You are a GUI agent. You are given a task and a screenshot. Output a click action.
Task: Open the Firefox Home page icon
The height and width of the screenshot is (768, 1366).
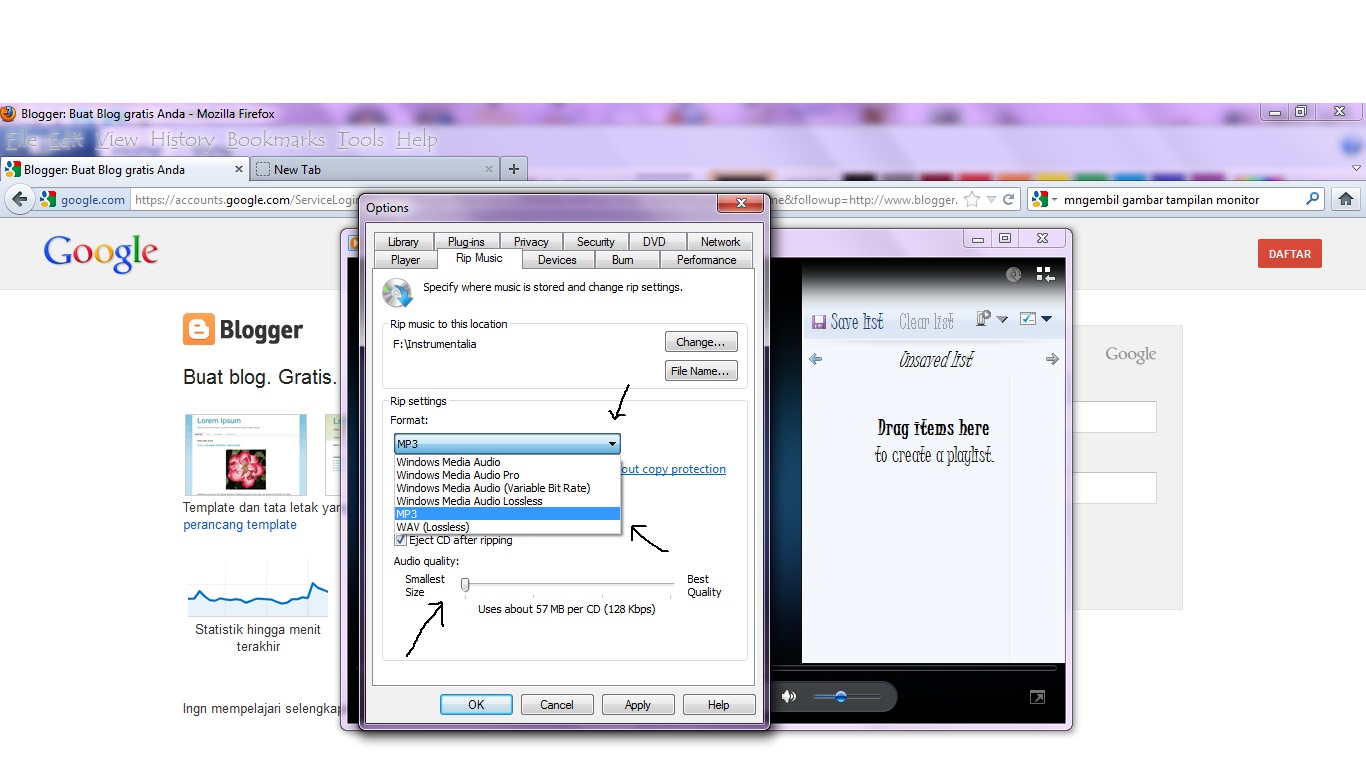click(x=1346, y=199)
